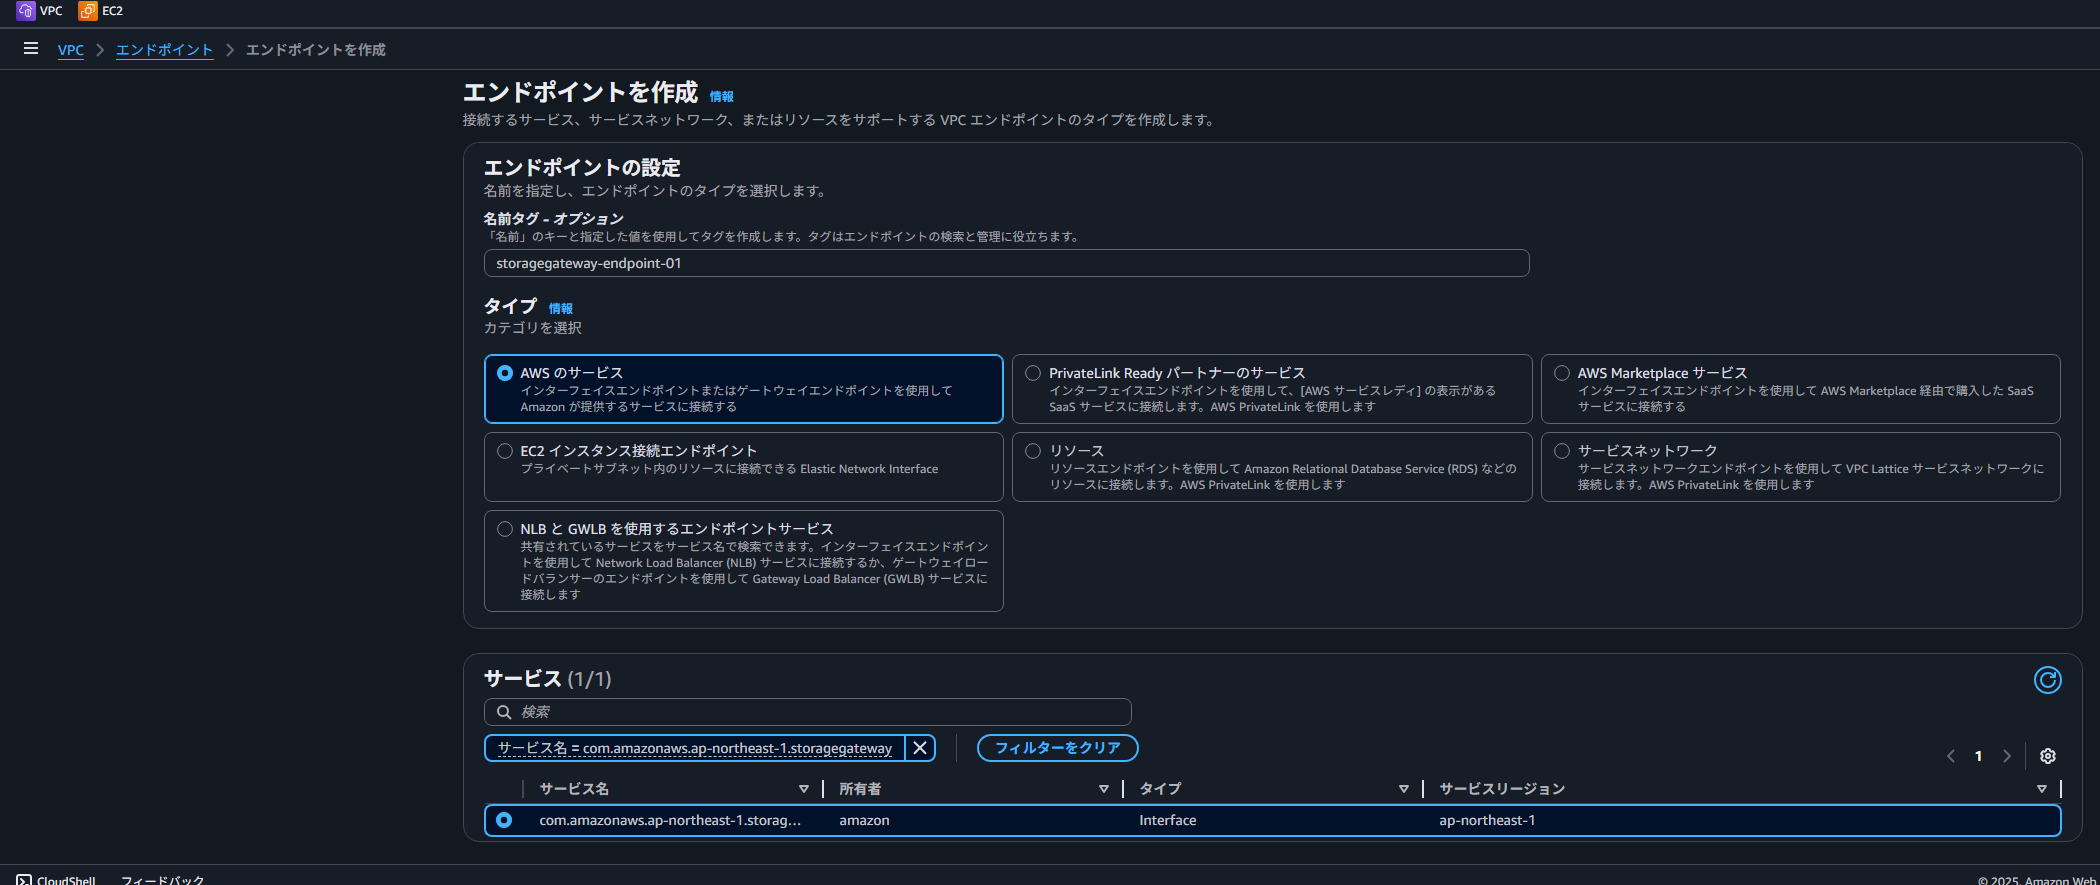2100x885 pixels.
Task: Sort by 所有者 column arrow
Action: [x=1103, y=789]
